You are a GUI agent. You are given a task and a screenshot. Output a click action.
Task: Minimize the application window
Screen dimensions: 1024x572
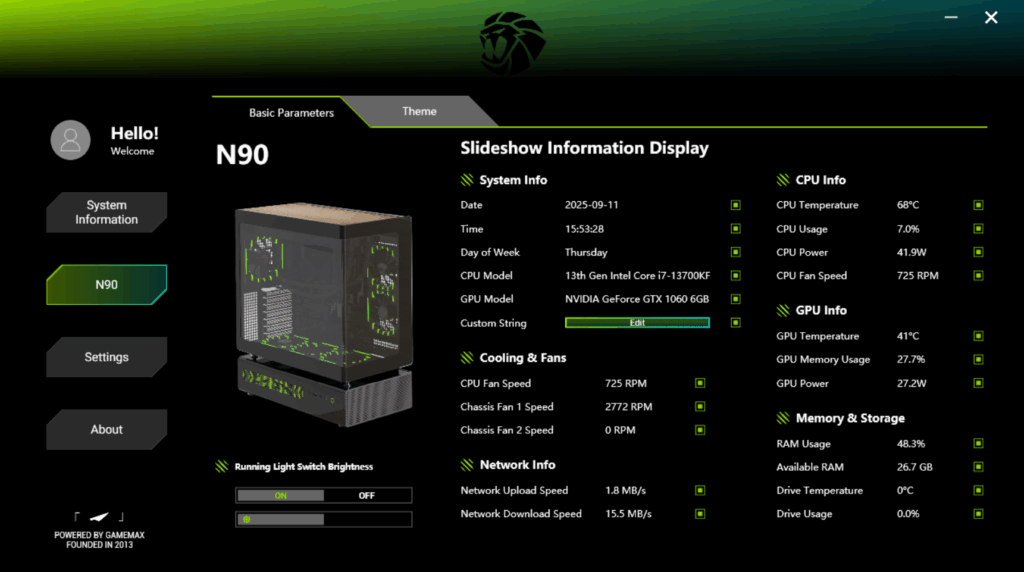(x=951, y=17)
